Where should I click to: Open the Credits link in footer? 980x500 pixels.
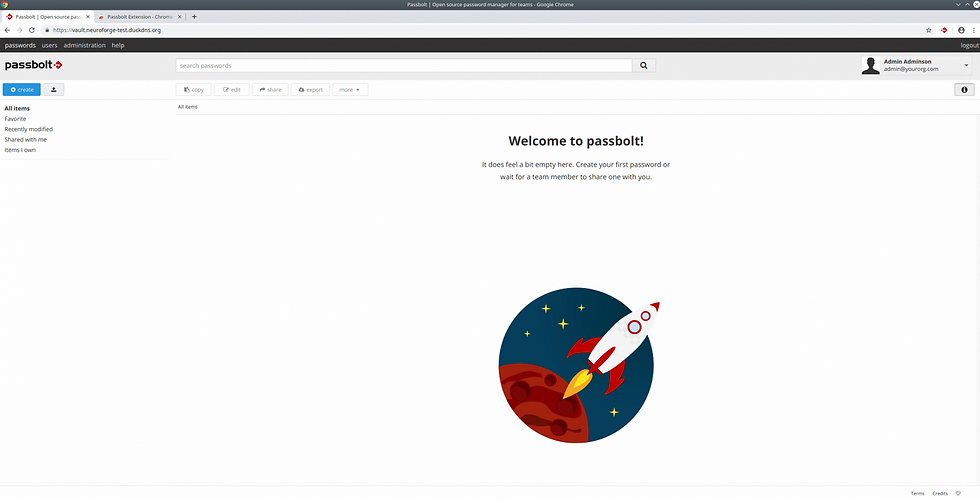tap(940, 494)
